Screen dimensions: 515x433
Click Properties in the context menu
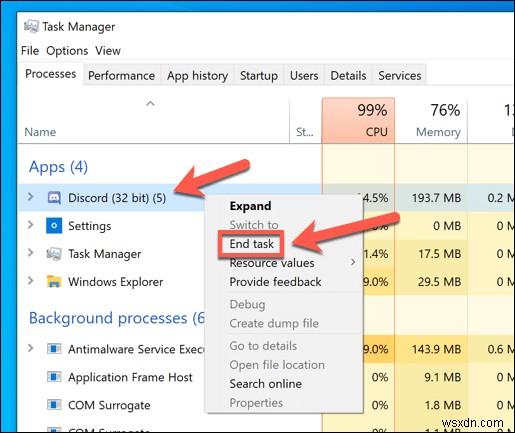click(256, 403)
